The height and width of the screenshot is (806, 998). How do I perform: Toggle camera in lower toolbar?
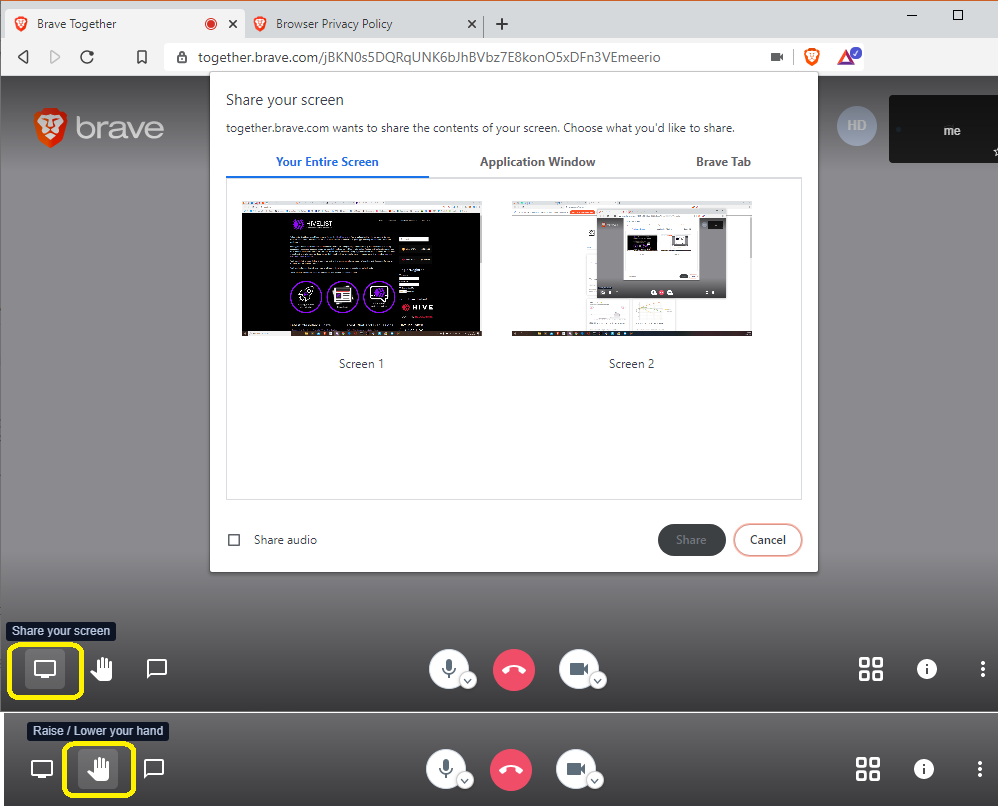tap(576, 768)
